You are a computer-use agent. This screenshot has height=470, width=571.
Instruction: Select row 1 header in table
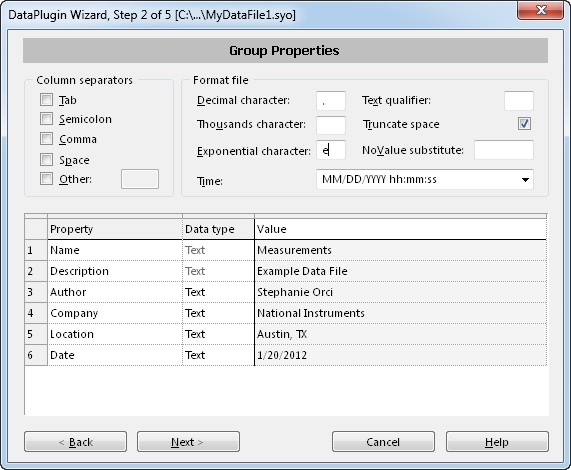36,250
